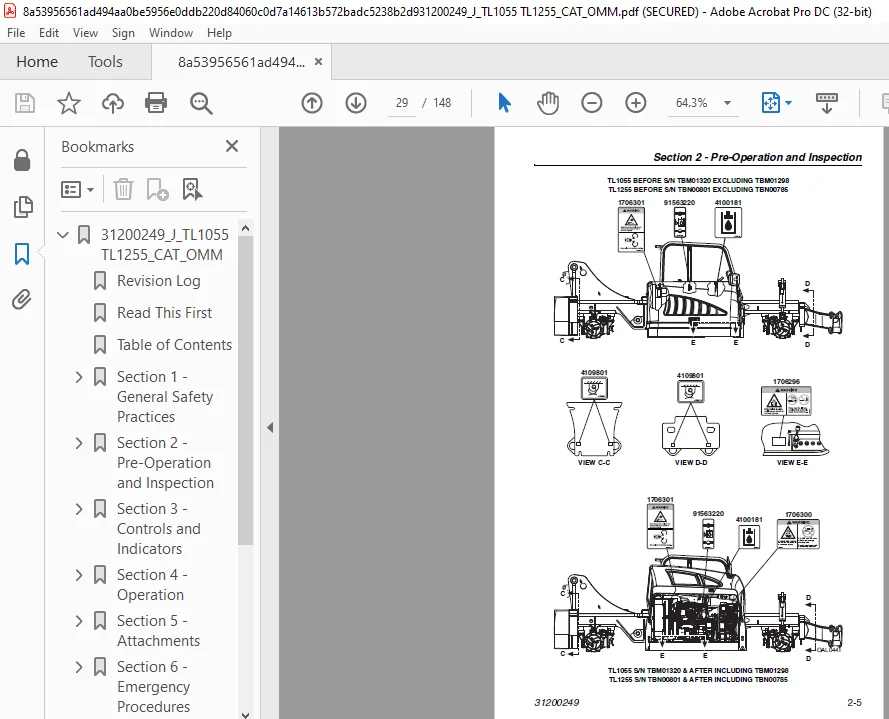Expand Section 4 - Operation bookmark

pos(79,575)
